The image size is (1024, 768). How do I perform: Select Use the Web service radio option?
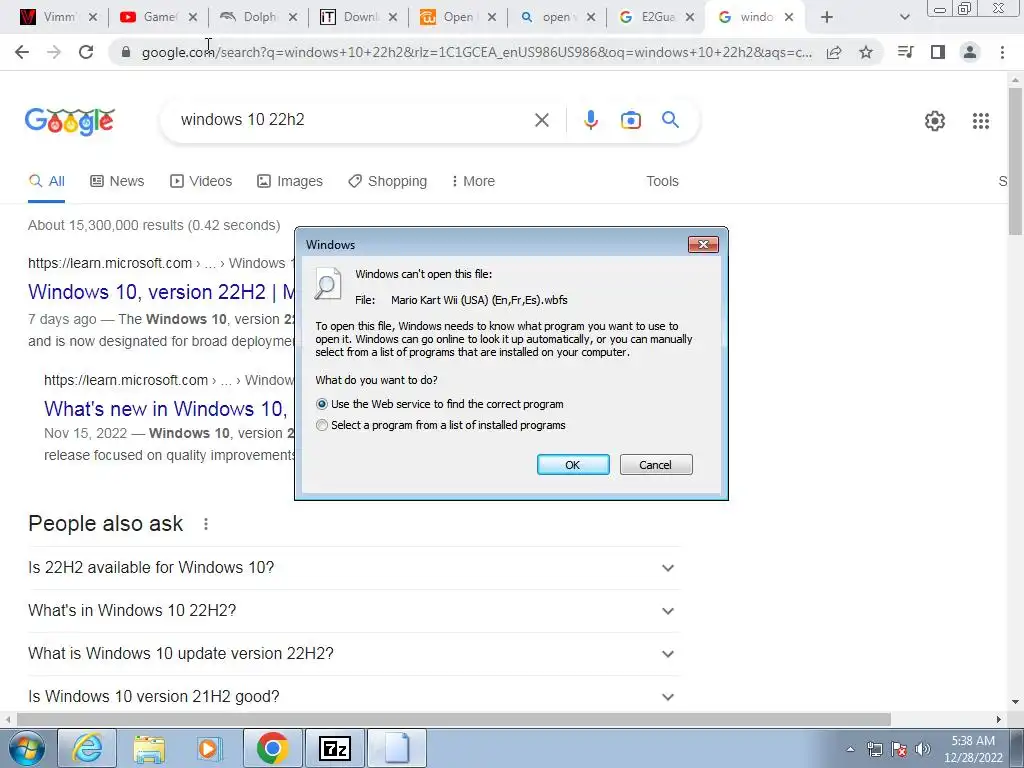pos(321,404)
